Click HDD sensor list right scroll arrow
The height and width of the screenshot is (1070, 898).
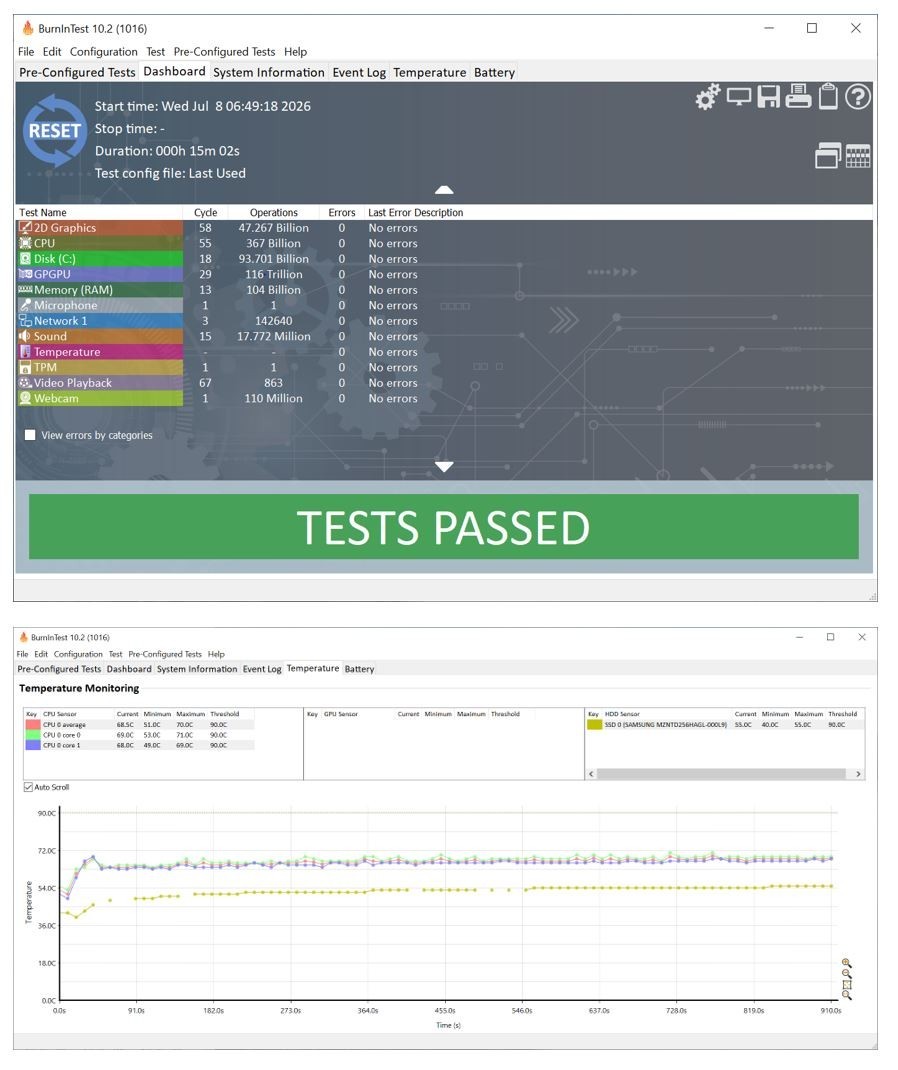pyautogui.click(x=858, y=774)
